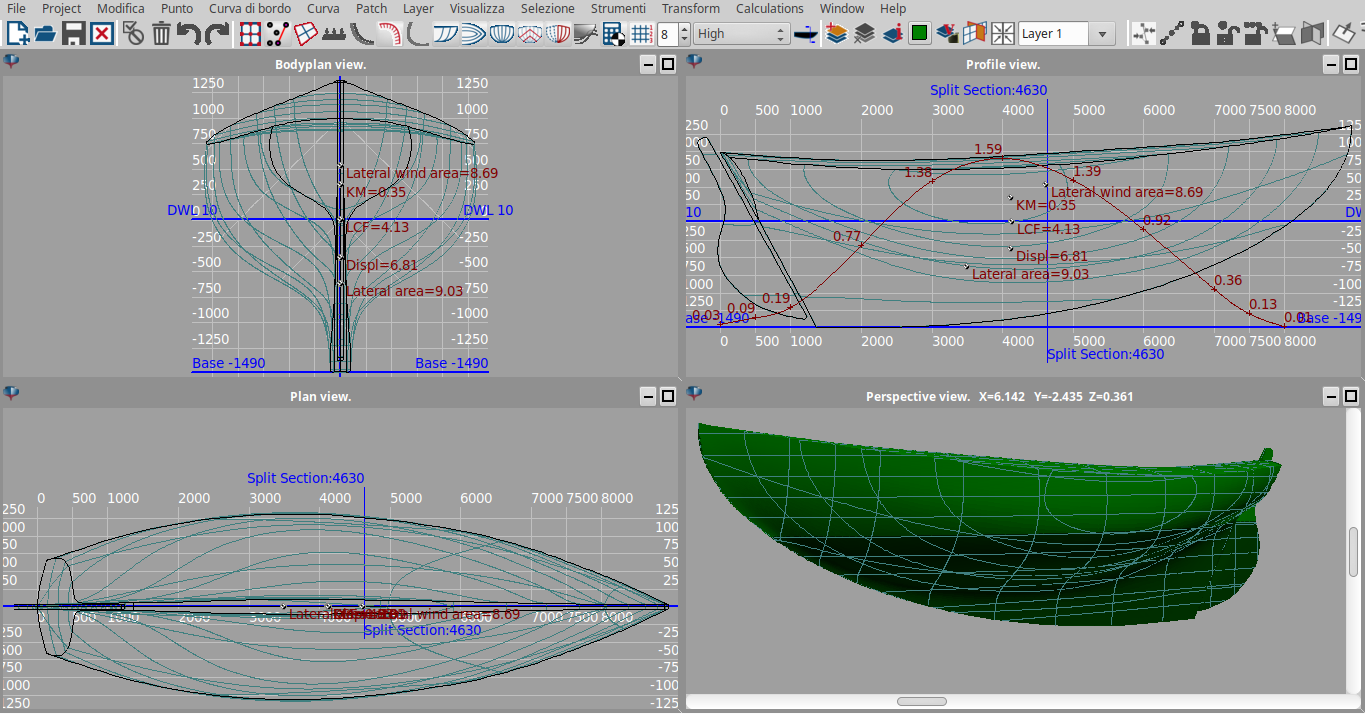This screenshot has height=714, width=1365.
Task: Expand the Layer 1 dropdown list
Action: pos(1102,33)
